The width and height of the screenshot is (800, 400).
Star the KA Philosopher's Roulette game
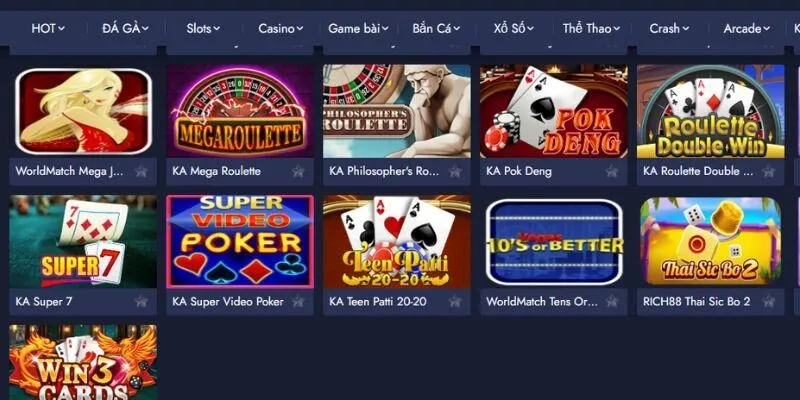click(x=455, y=171)
